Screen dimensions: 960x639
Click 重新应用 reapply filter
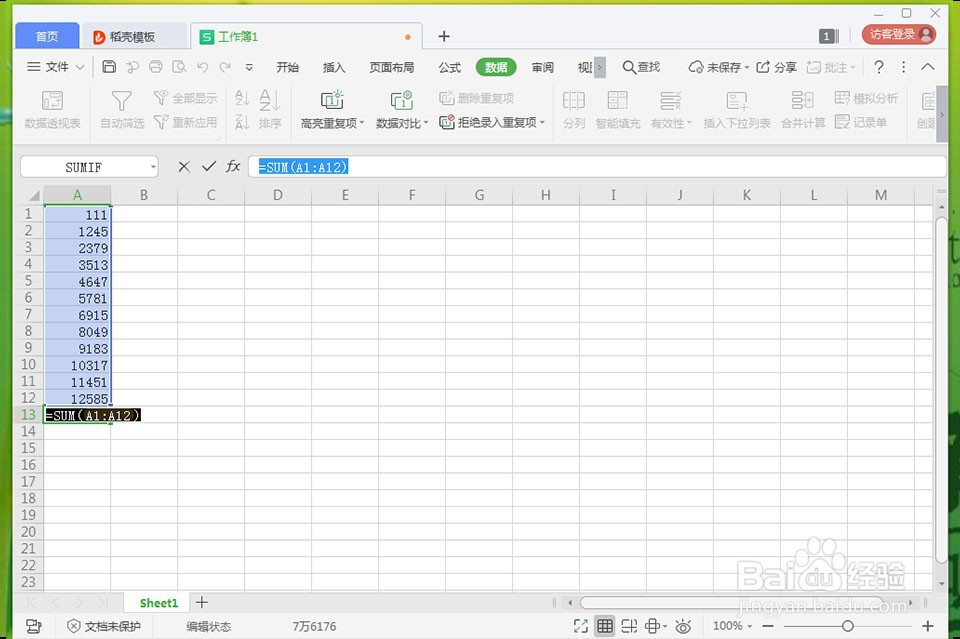tap(186, 122)
